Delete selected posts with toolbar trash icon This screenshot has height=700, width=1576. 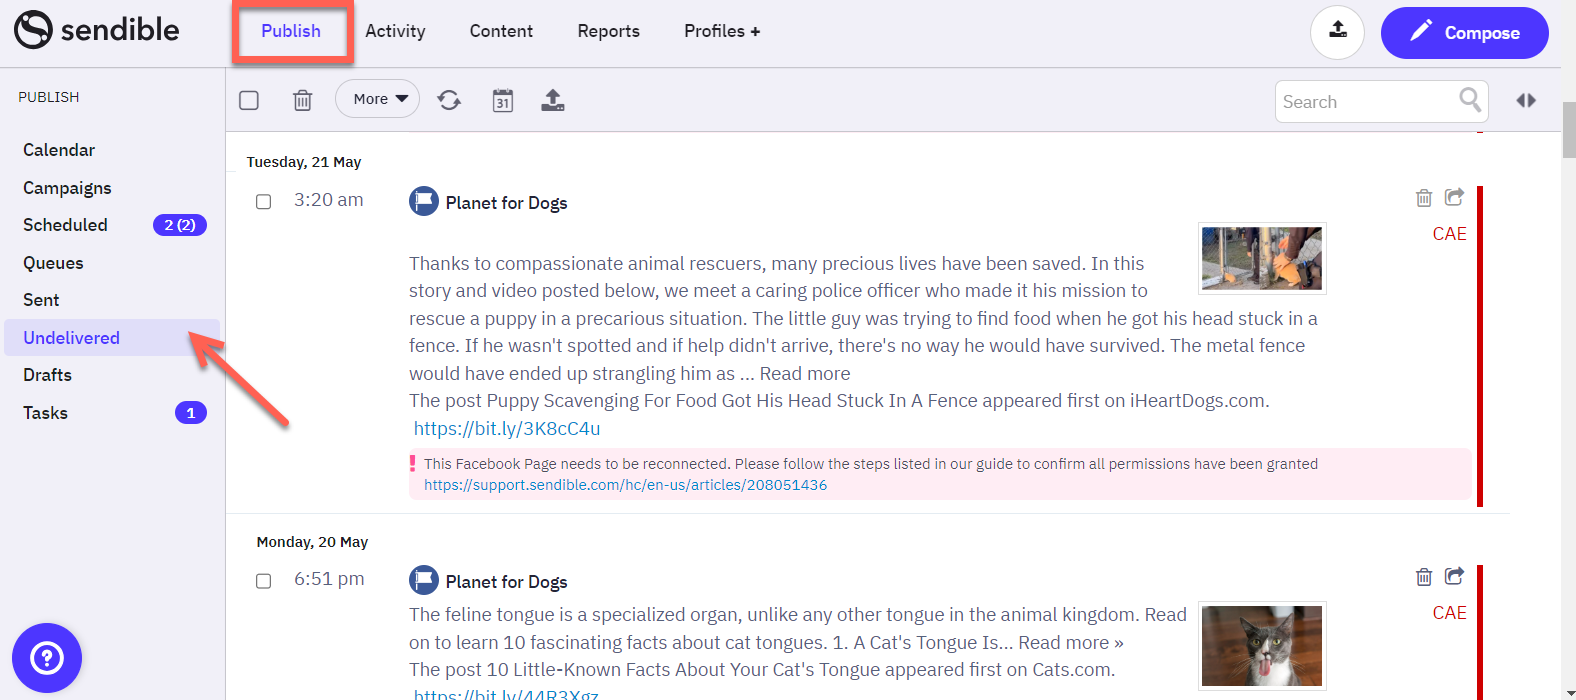(x=303, y=100)
